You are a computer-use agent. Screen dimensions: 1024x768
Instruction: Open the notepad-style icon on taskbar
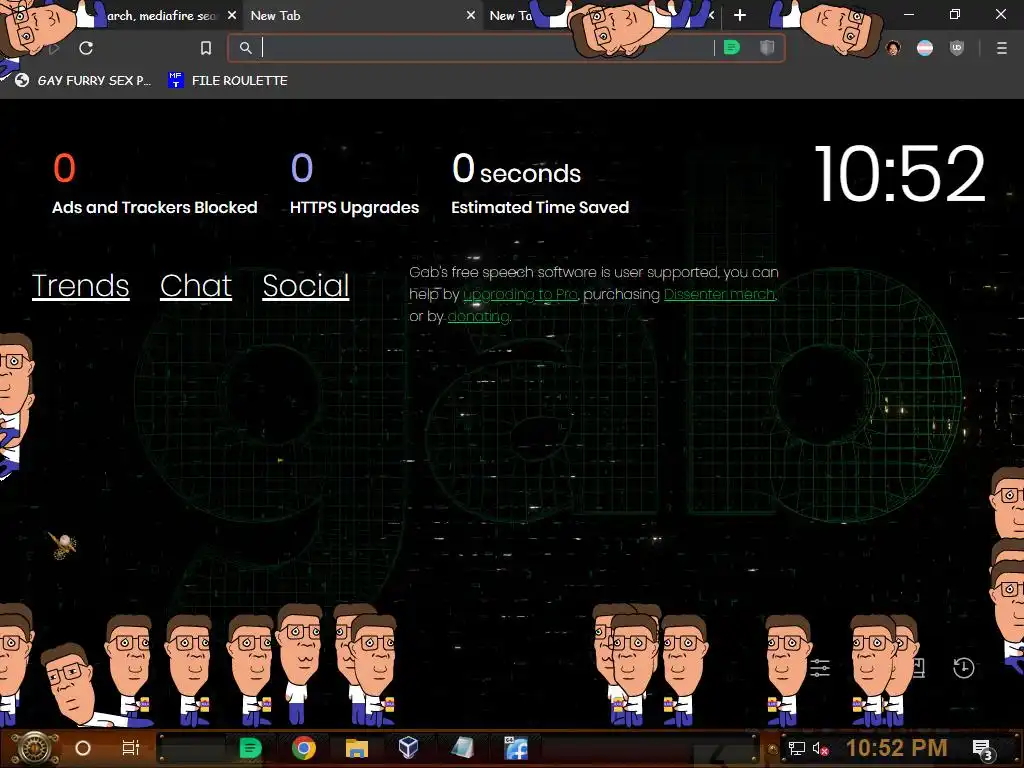(x=462, y=748)
